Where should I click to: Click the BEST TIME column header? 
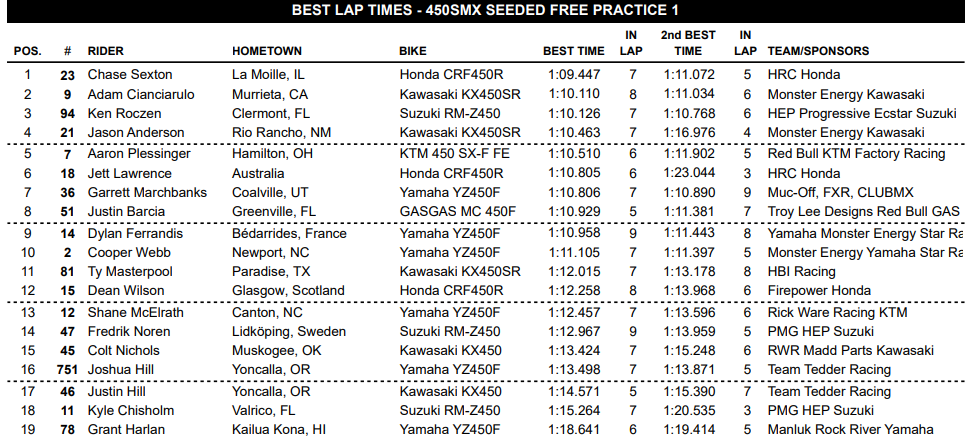pyautogui.click(x=573, y=51)
